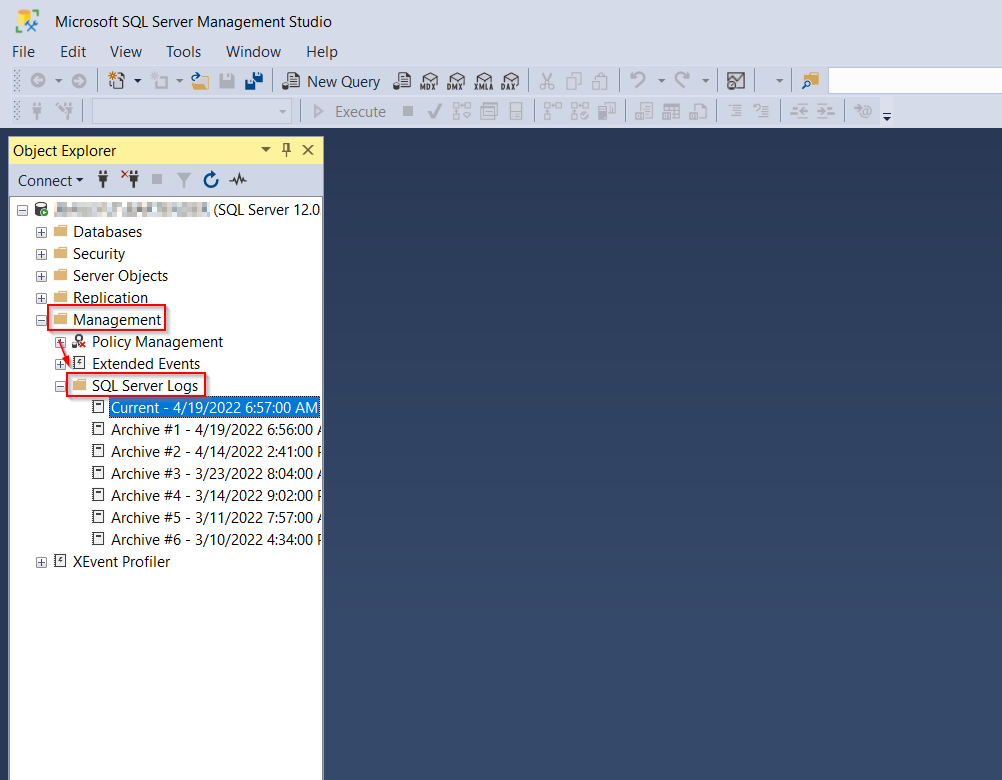Open the Window menu
The image size is (1002, 780).
(x=253, y=52)
